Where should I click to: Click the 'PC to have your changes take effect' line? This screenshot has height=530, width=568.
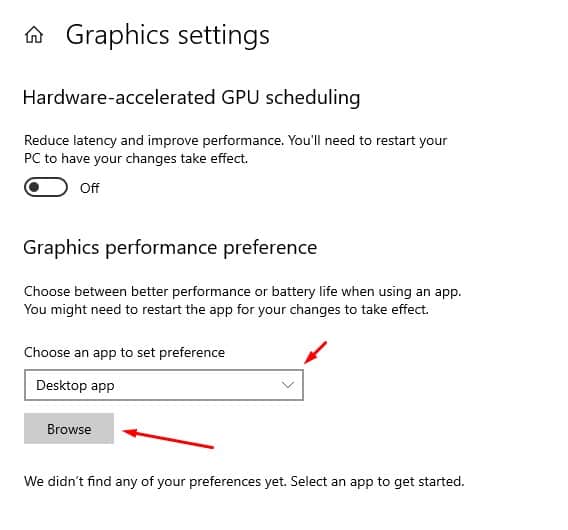point(136,159)
